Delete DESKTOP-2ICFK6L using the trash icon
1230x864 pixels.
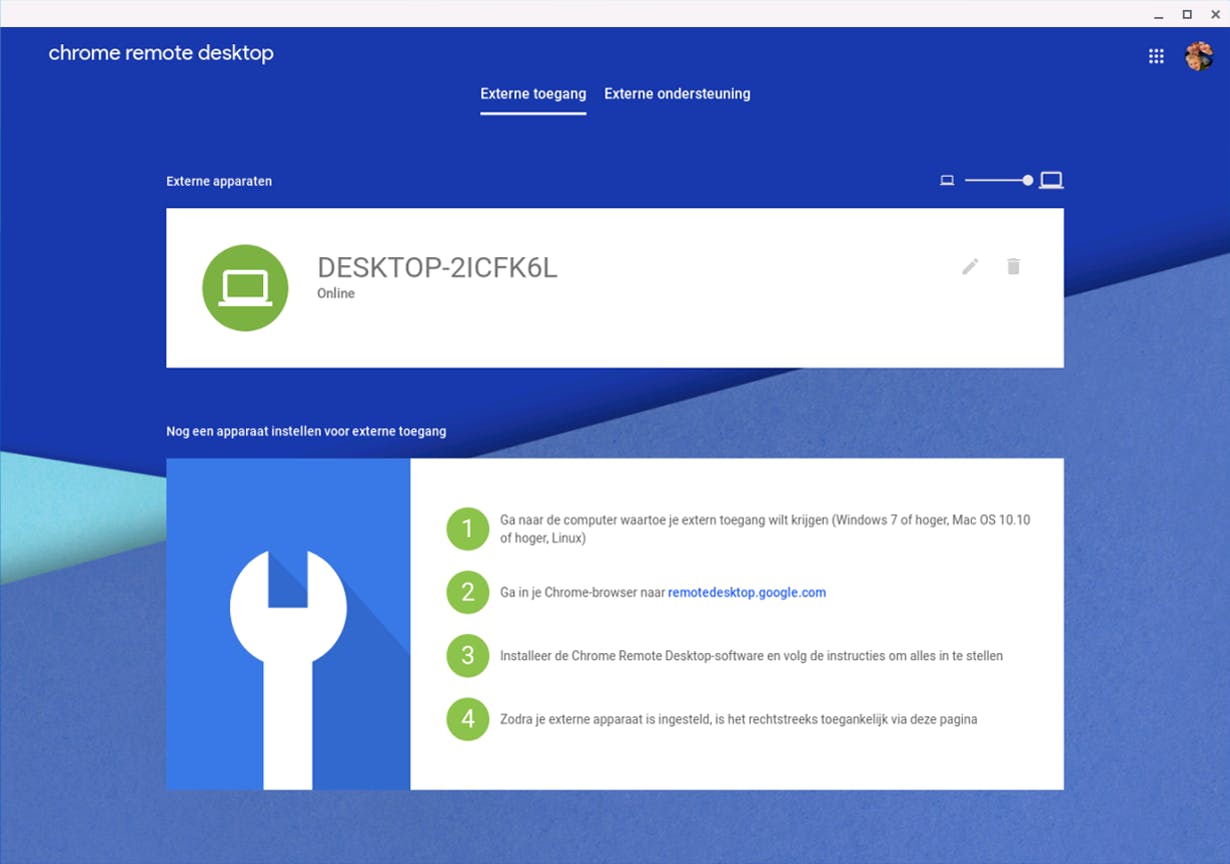tap(1013, 266)
